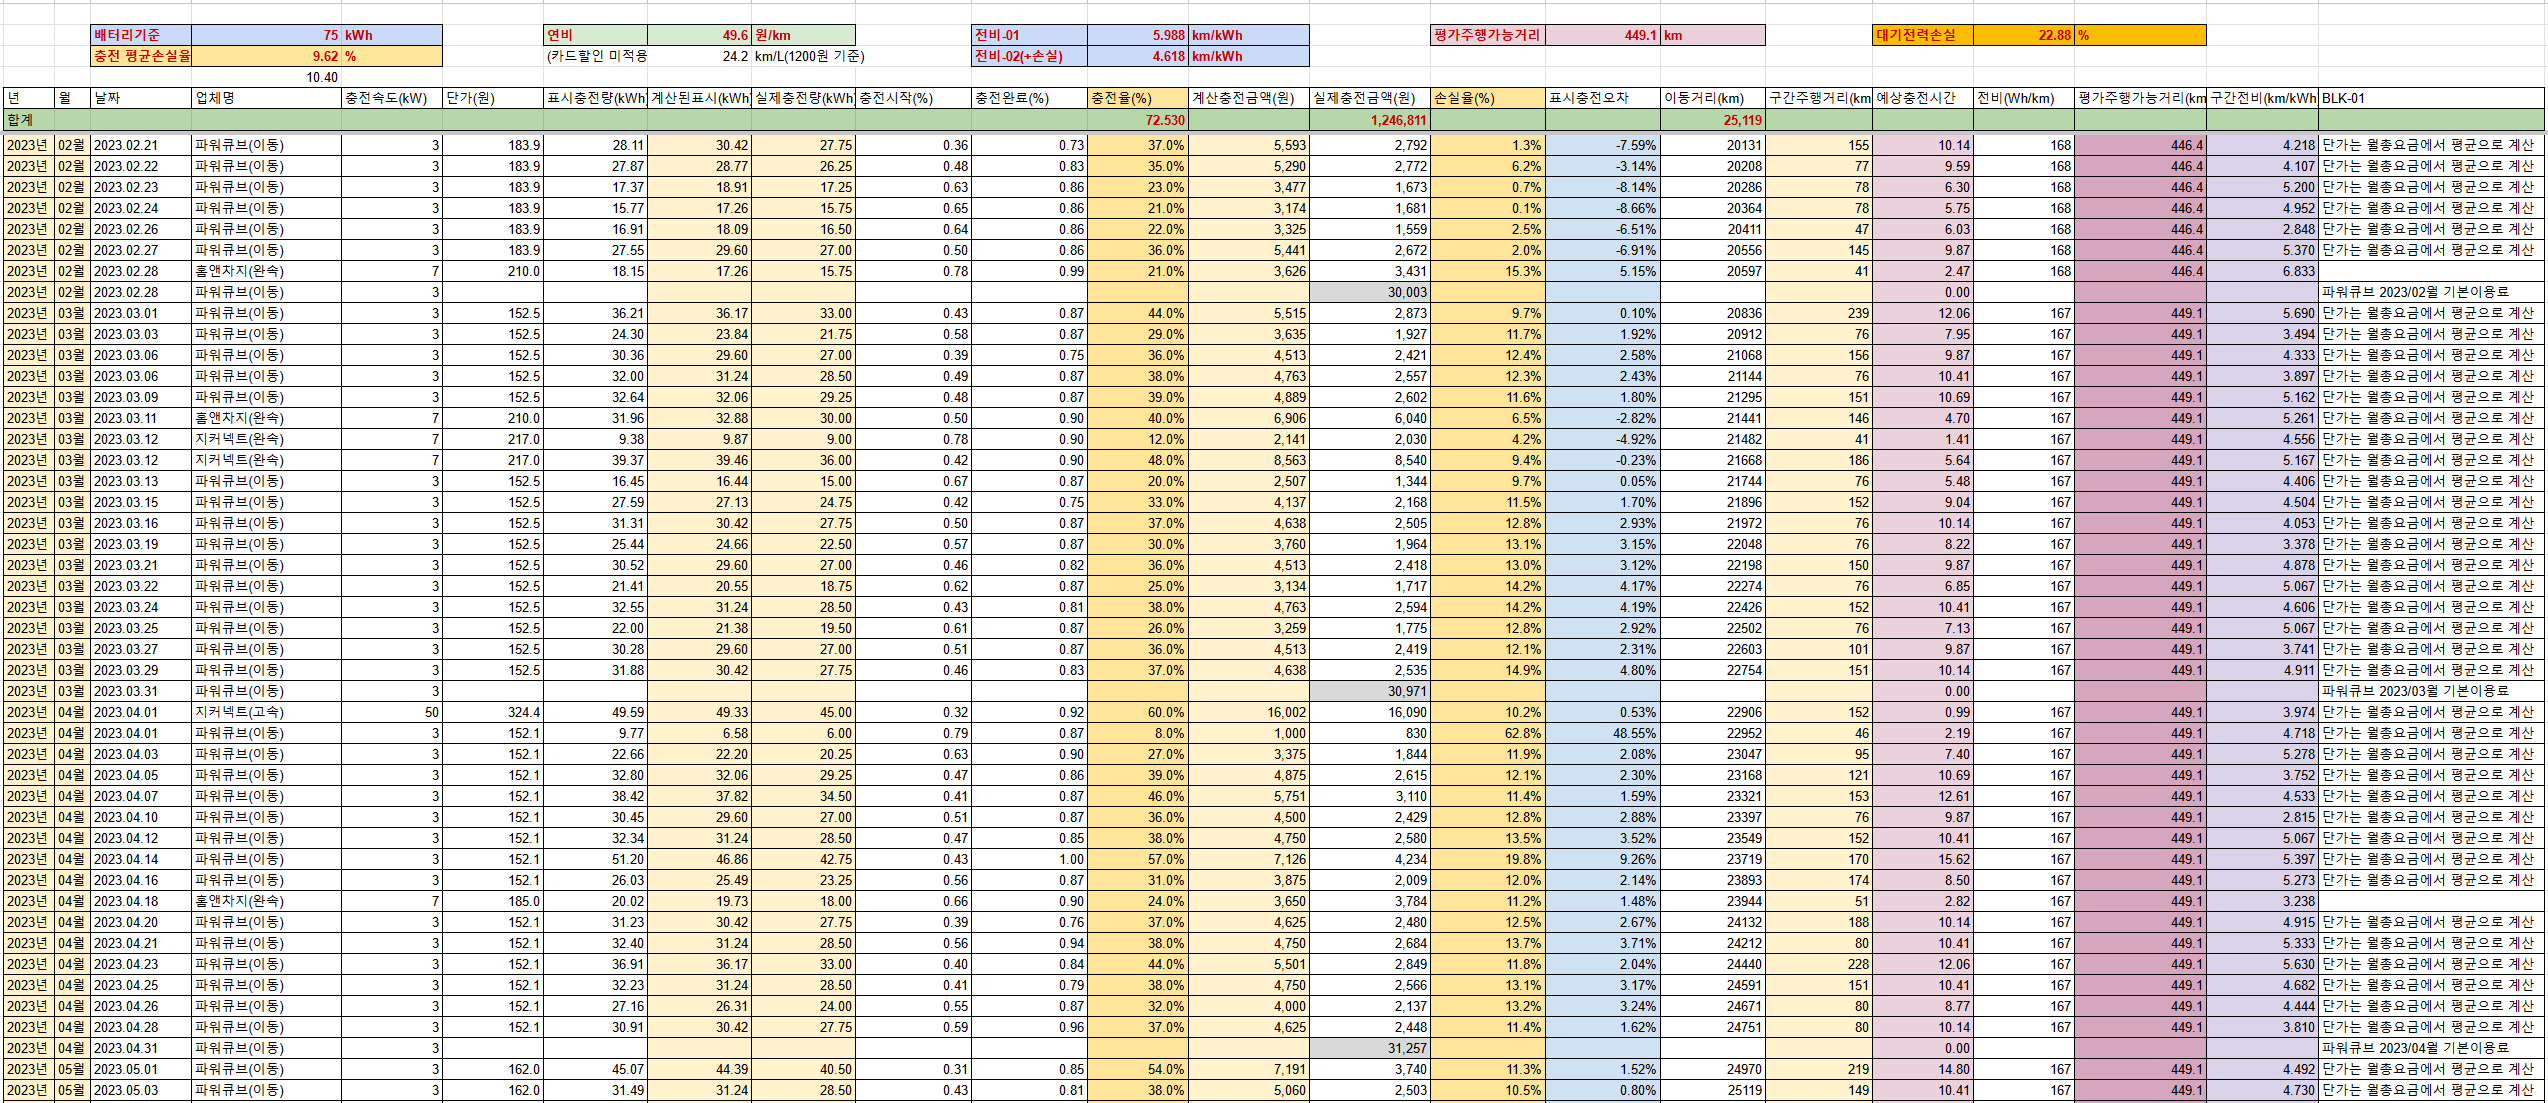Select the 평가주행가능거리 449.1 summary cell
The image size is (2548, 1103).
(x=1603, y=35)
